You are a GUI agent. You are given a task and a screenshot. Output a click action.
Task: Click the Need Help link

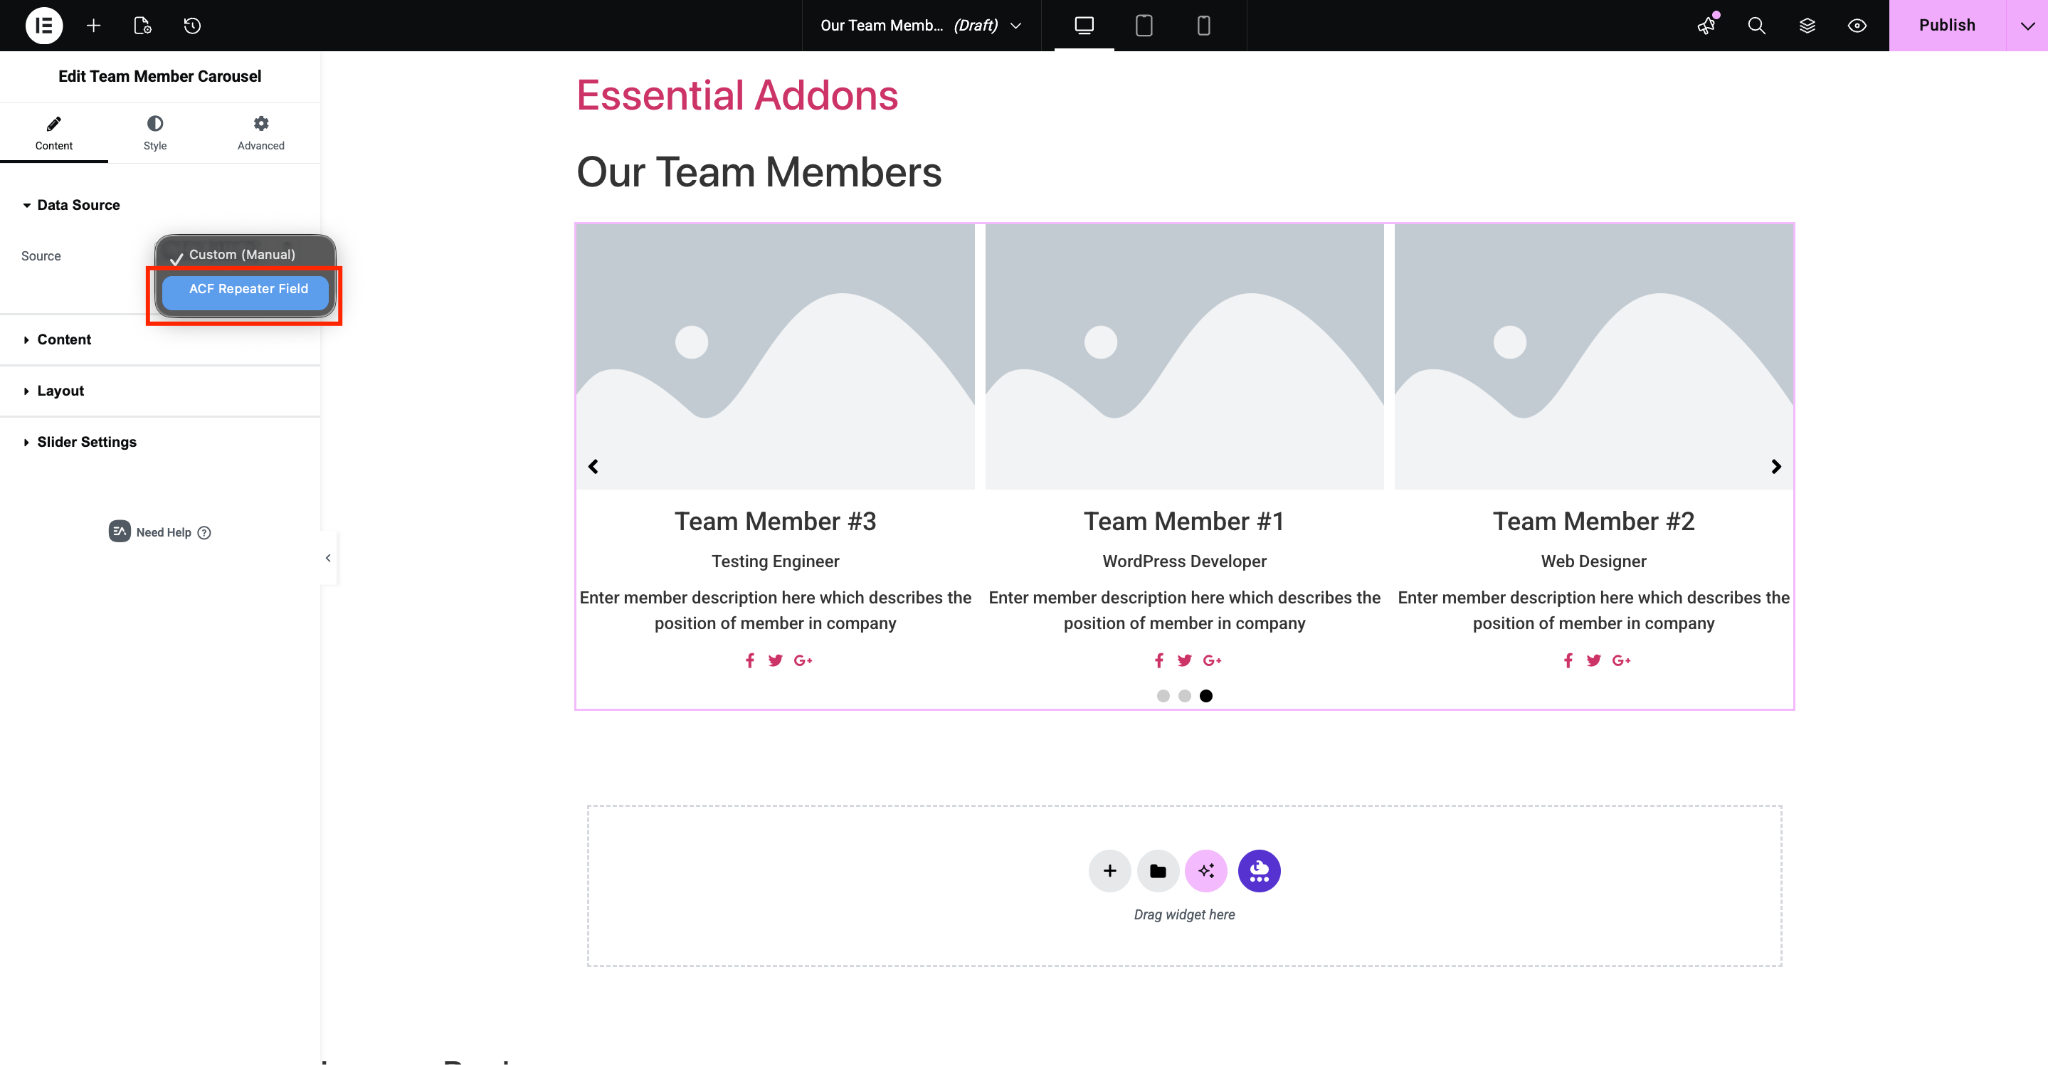pyautogui.click(x=160, y=532)
